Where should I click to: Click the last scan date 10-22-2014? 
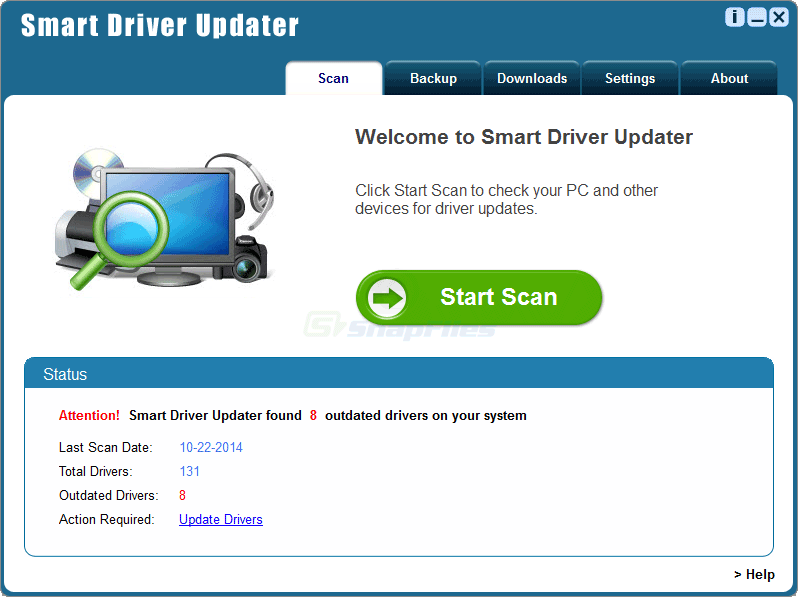click(x=211, y=447)
